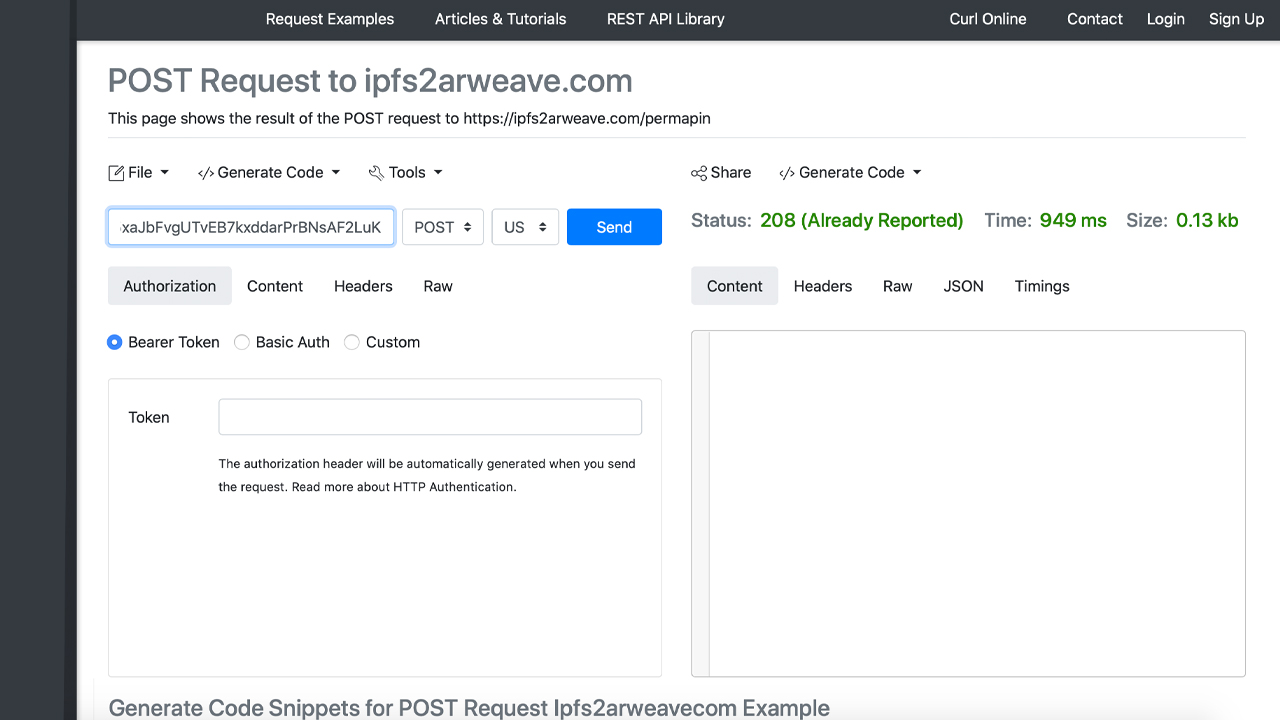Click the Sign Up link
This screenshot has width=1280, height=720.
pos(1237,19)
